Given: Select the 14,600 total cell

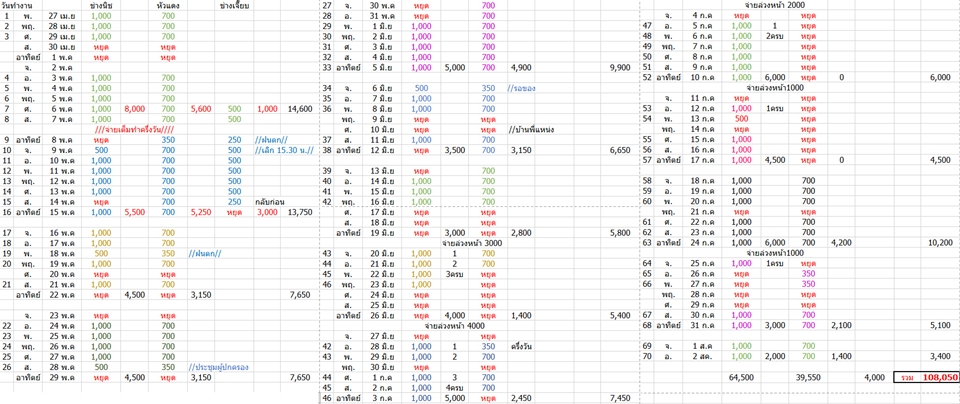Looking at the screenshot, I should pyautogui.click(x=299, y=109).
